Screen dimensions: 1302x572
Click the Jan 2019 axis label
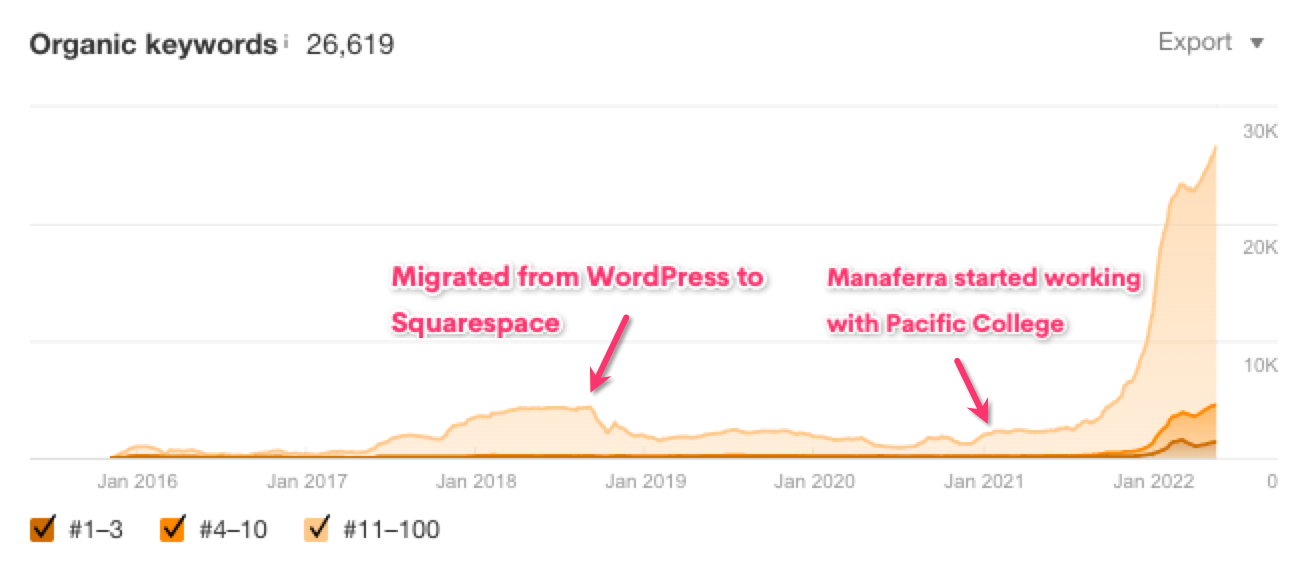click(646, 481)
